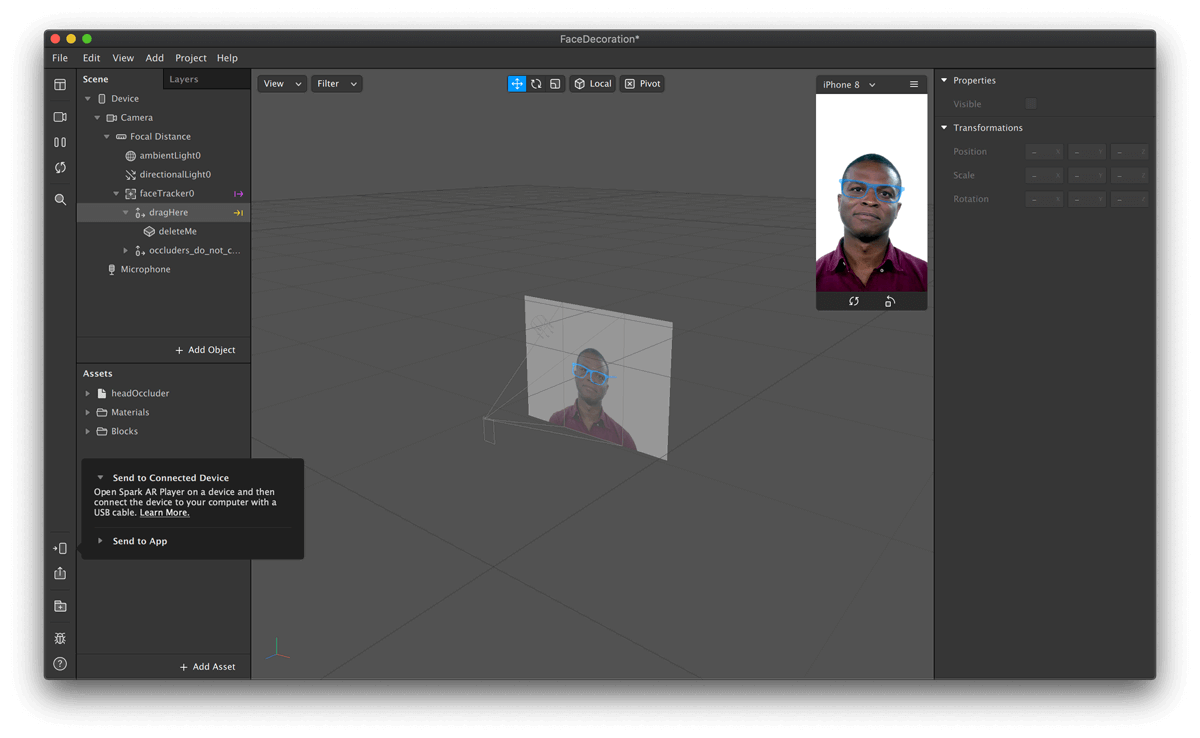This screenshot has width=1200, height=738.
Task: Expand the headOccluder asset
Action: [88, 394]
